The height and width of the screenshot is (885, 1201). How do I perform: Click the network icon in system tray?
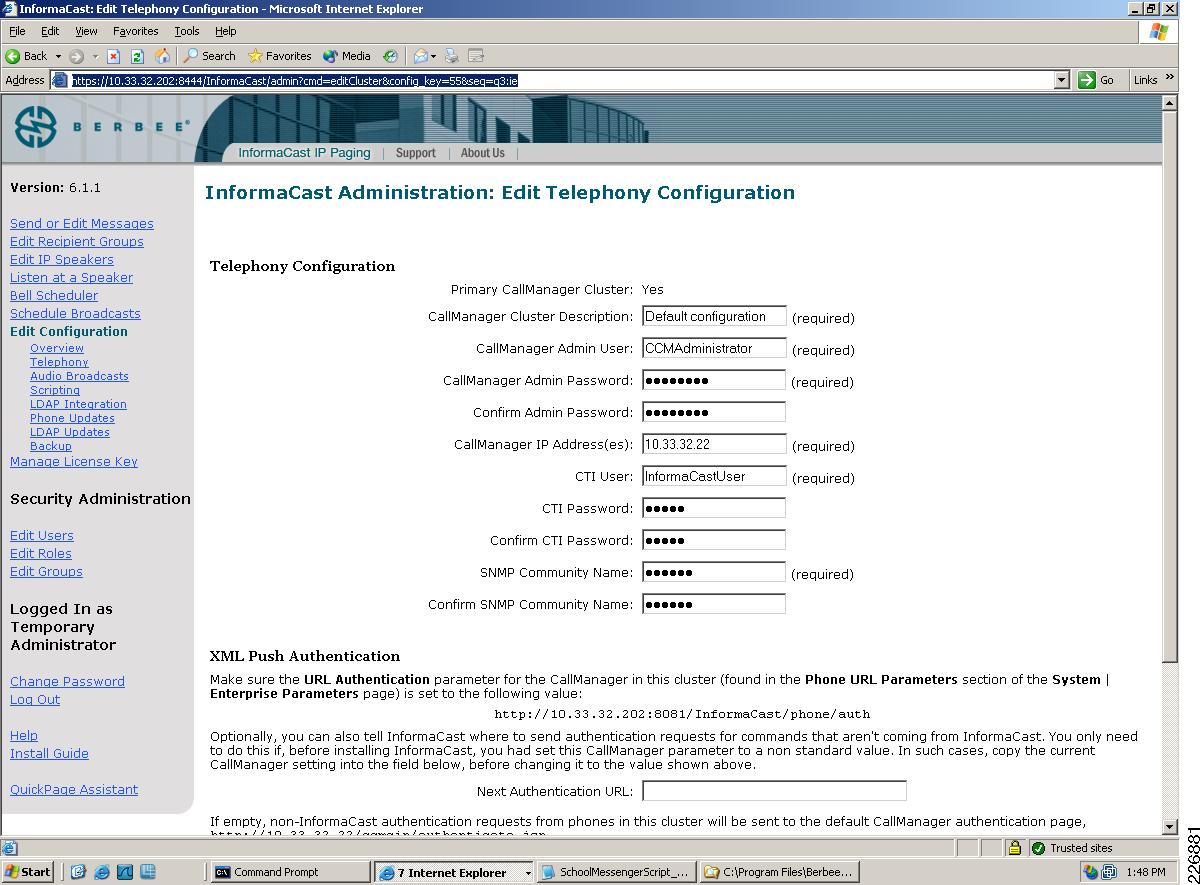1109,872
